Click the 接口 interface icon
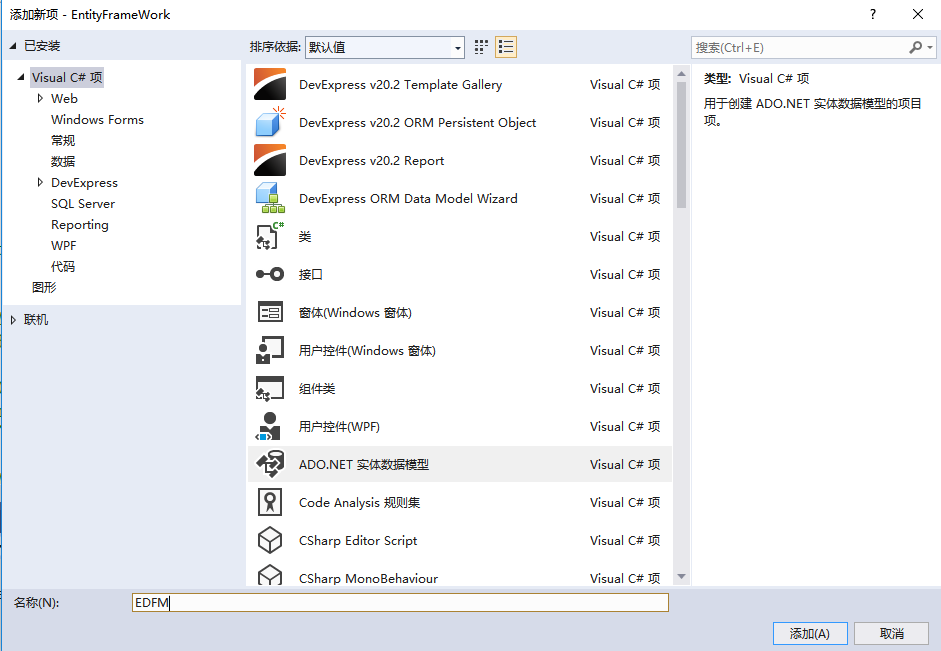The width and height of the screenshot is (941, 651). [269, 274]
